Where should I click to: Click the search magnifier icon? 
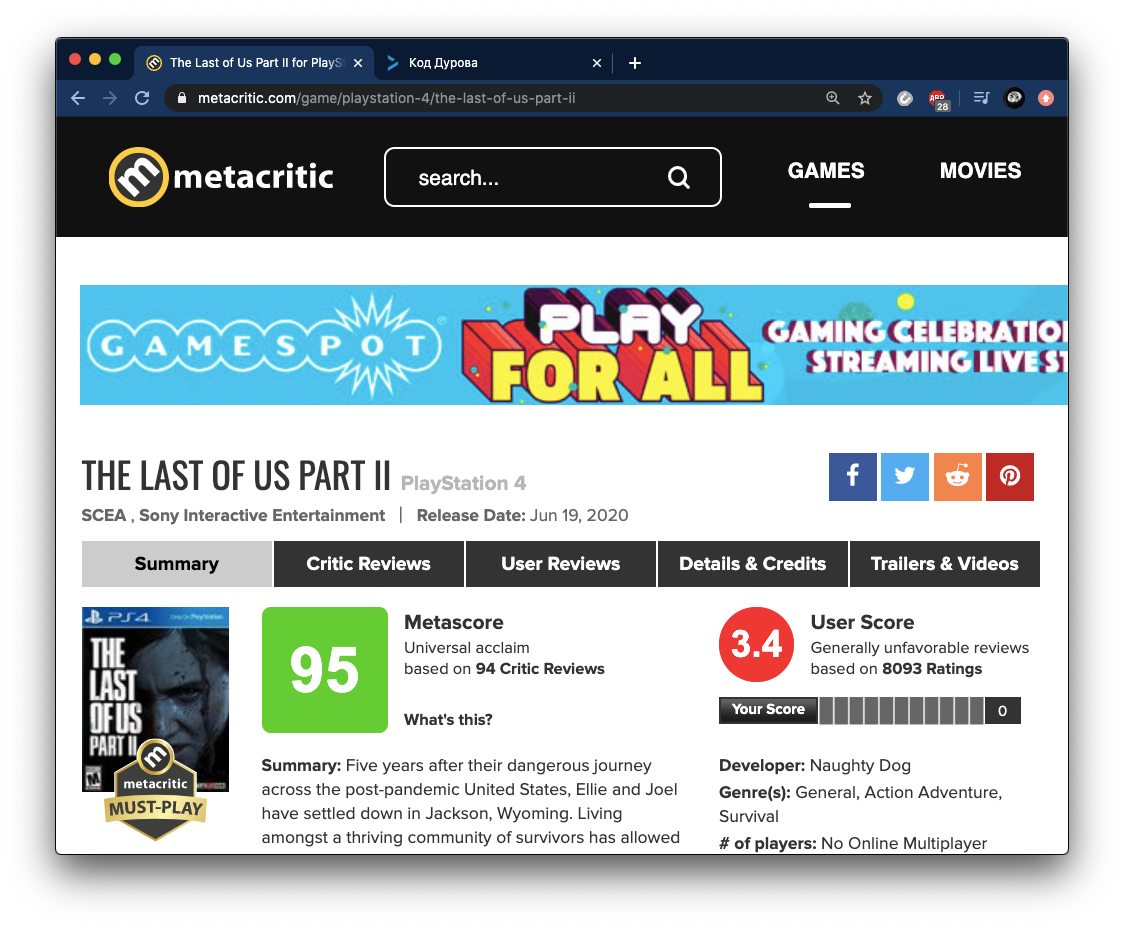tap(678, 178)
